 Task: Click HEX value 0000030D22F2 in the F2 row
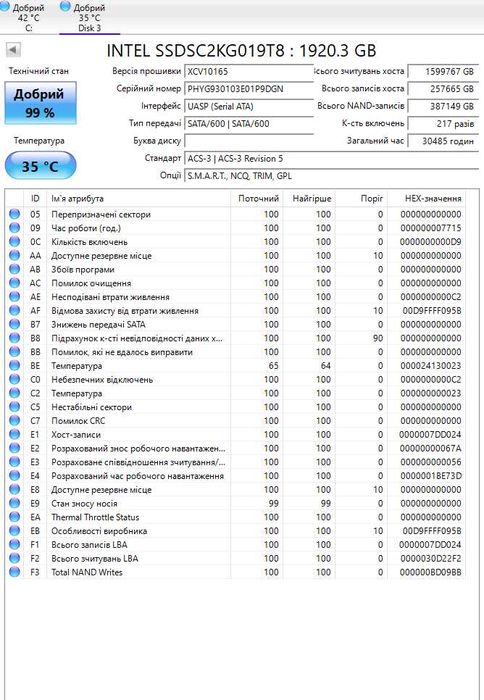pyautogui.click(x=430, y=558)
